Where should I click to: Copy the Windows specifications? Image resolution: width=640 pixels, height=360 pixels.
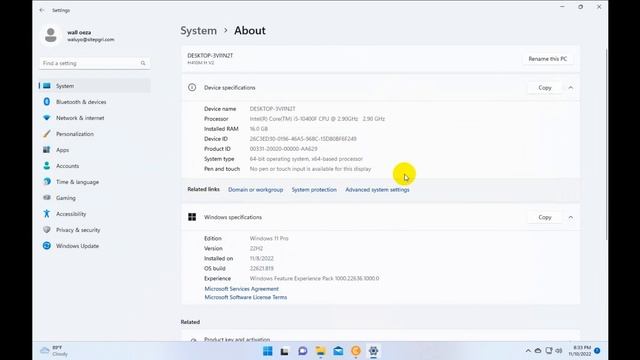pyautogui.click(x=544, y=218)
